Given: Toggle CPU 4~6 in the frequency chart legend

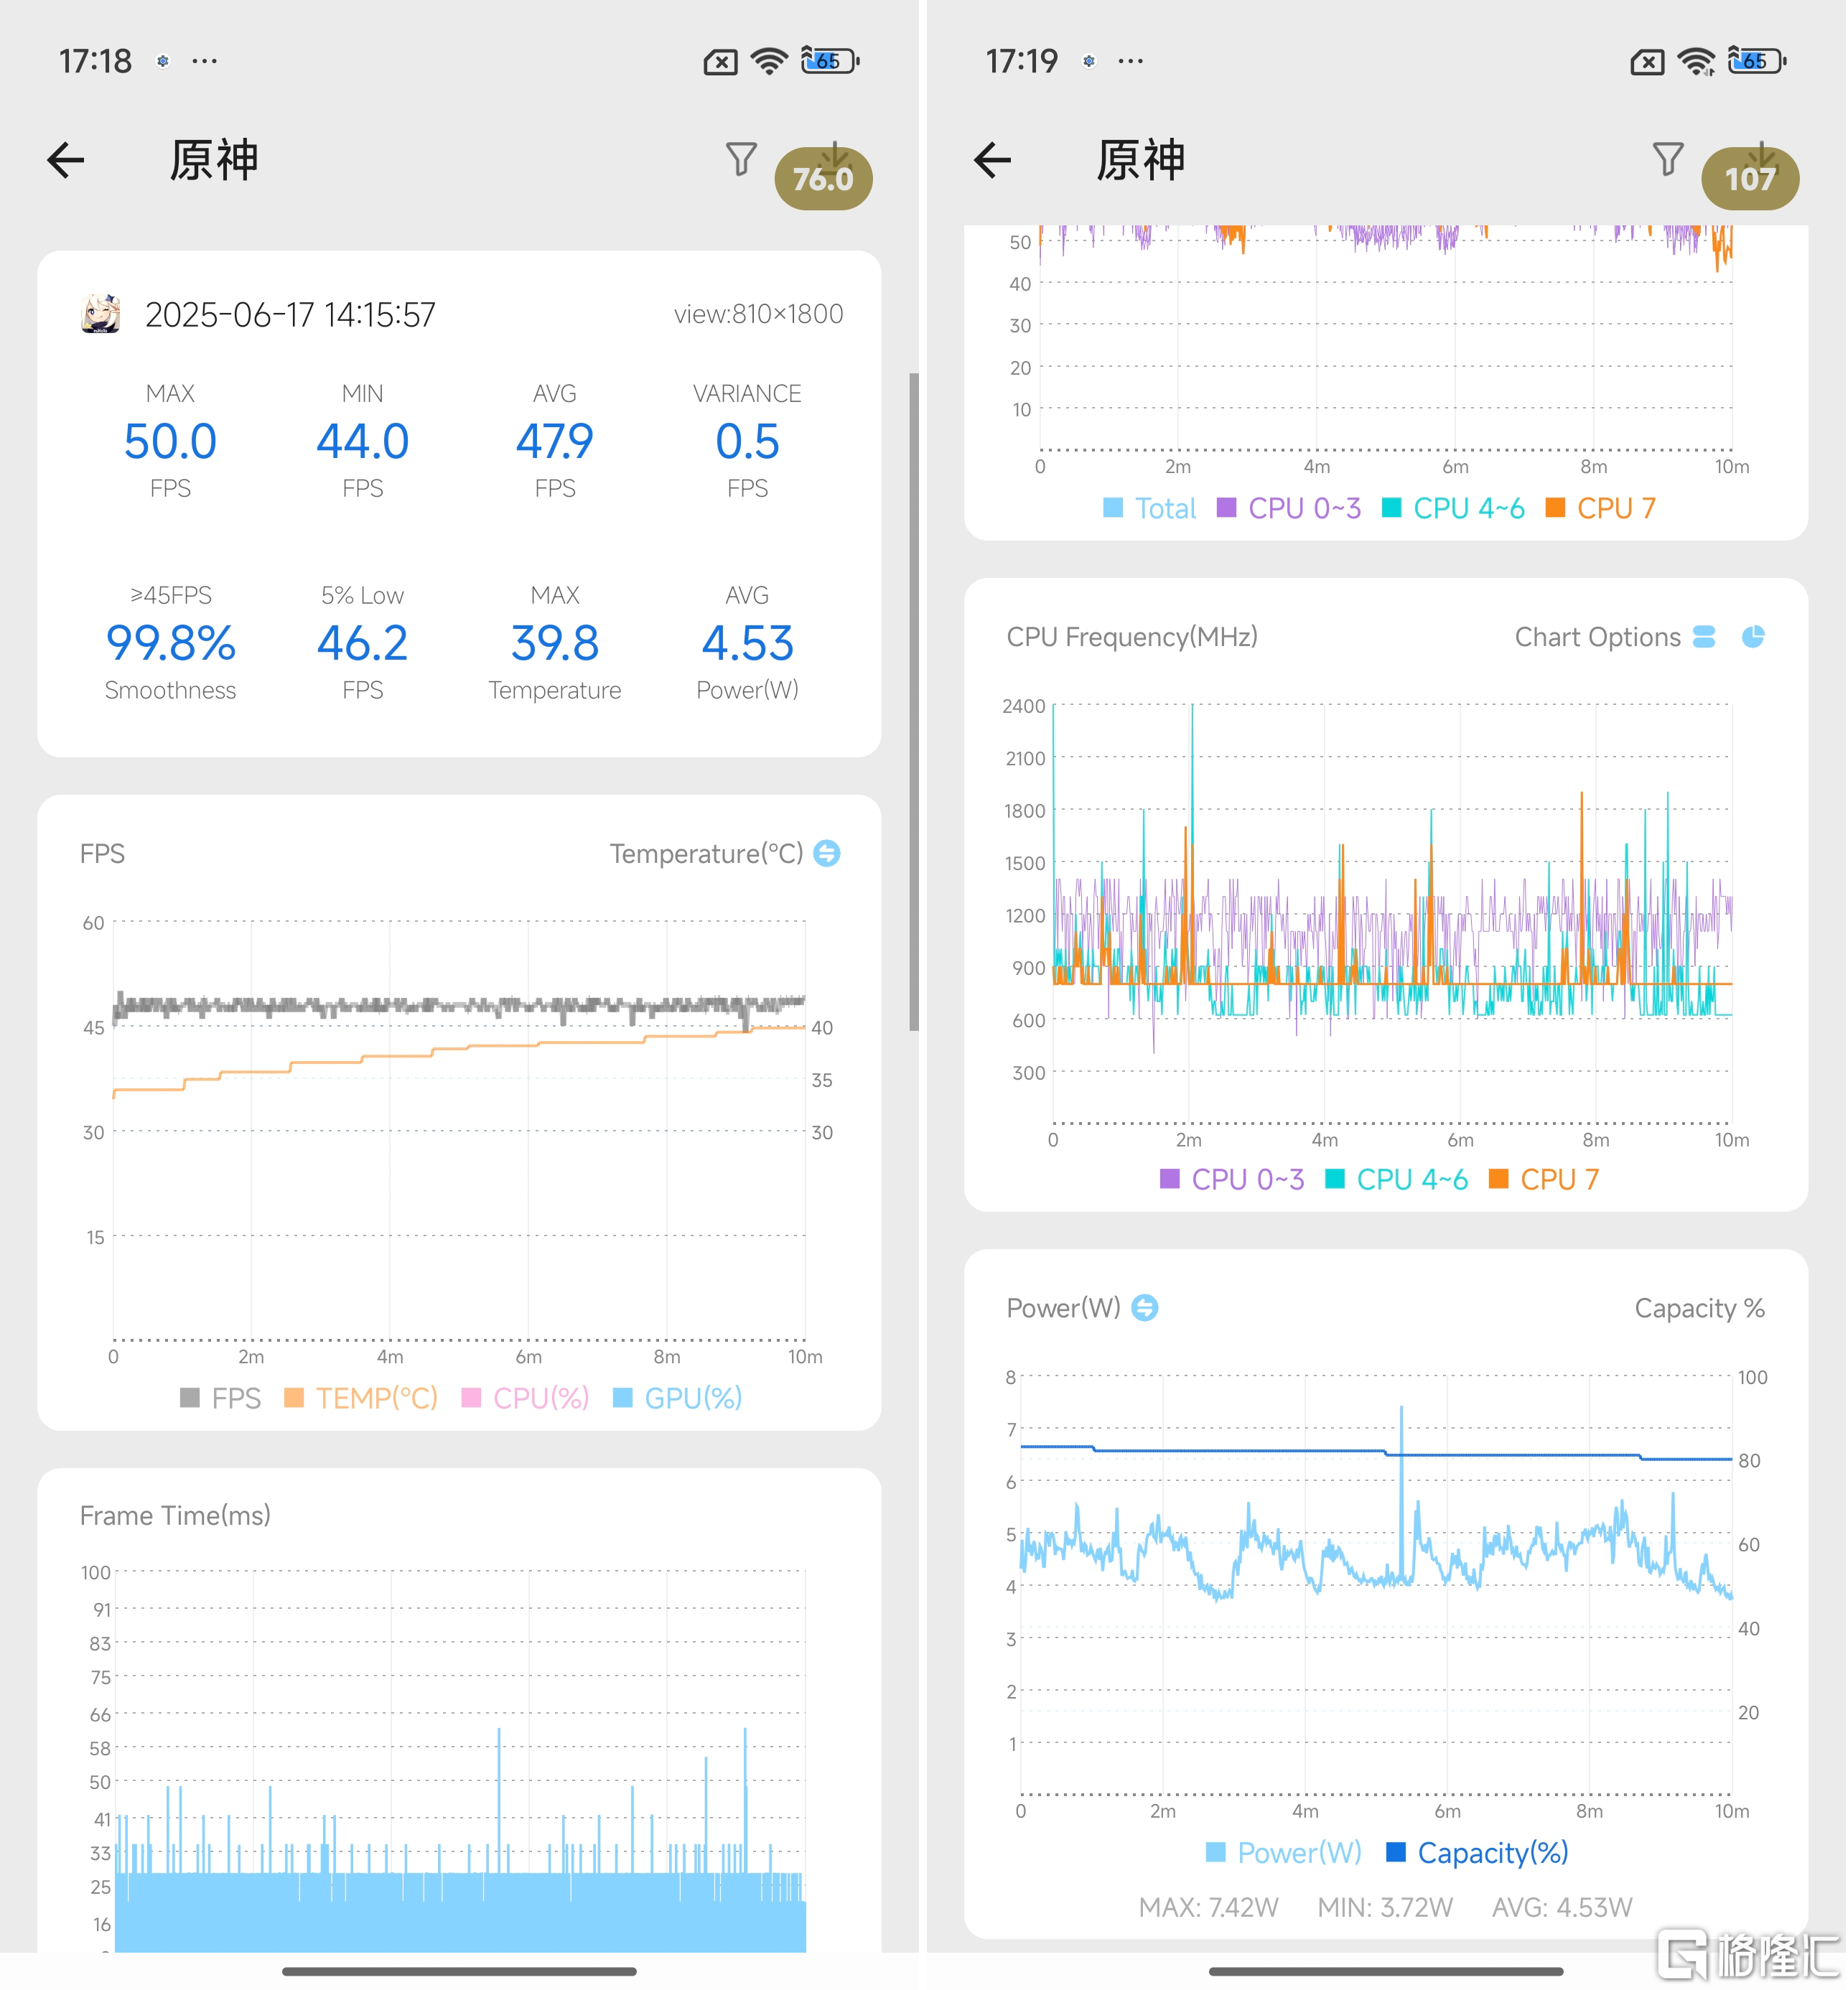Looking at the screenshot, I should [1396, 1179].
